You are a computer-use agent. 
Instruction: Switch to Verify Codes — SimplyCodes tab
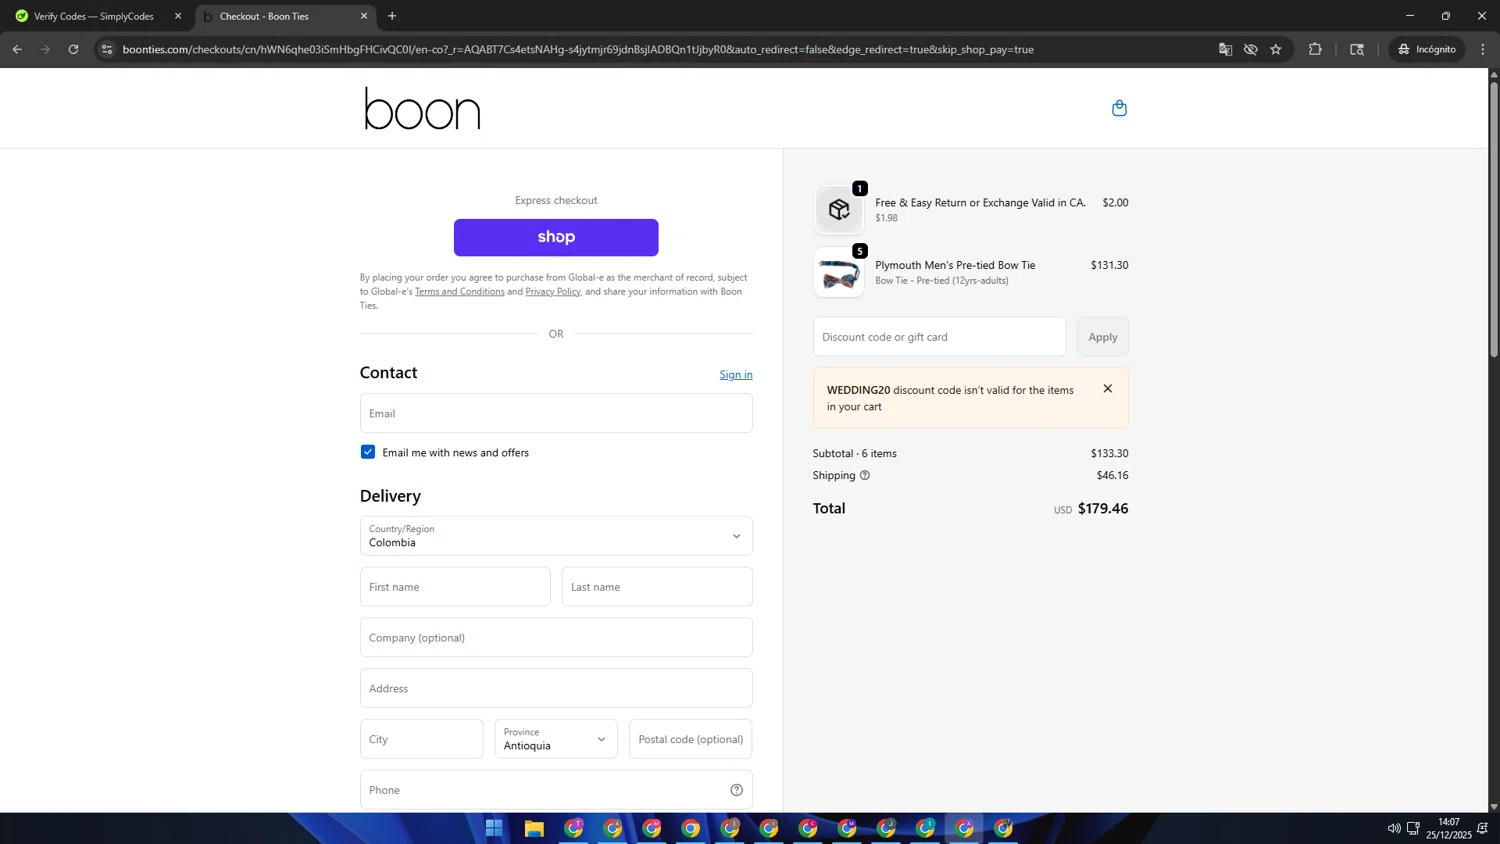[94, 16]
